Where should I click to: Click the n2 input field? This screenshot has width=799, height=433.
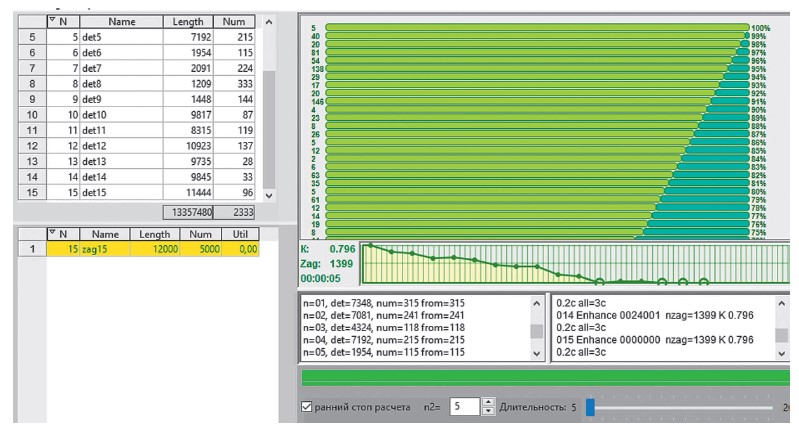coord(463,408)
